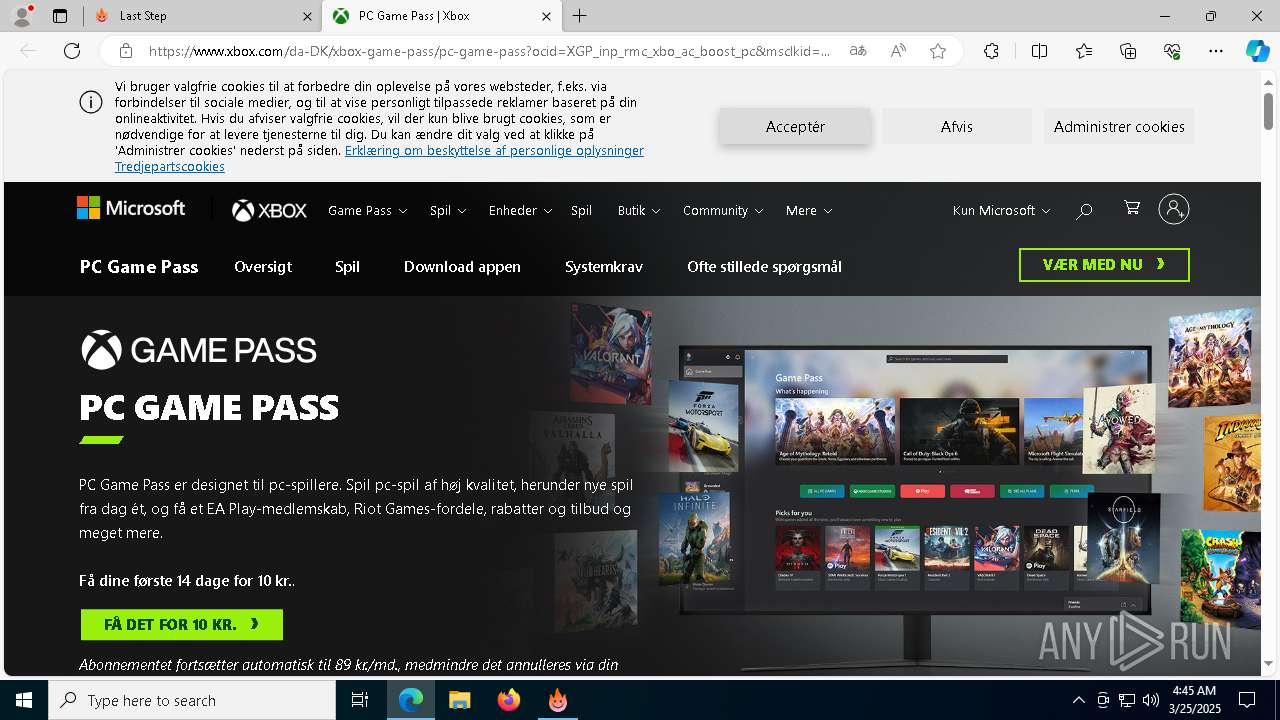Click the translate page icon in address bar
1280x720 pixels.
(x=858, y=51)
